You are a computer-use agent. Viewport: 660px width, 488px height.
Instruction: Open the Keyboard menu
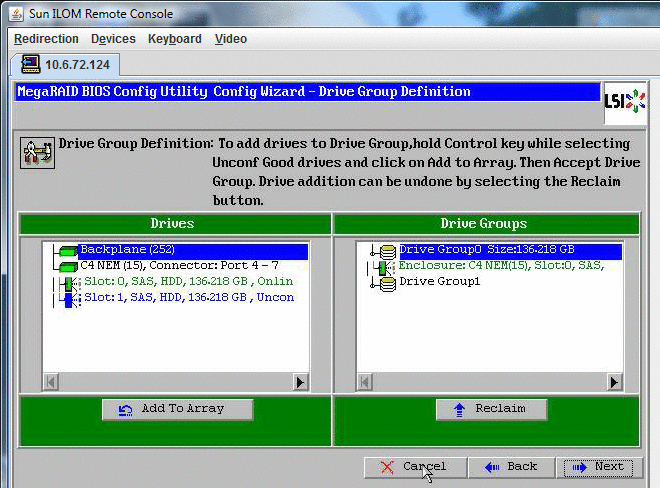[175, 39]
